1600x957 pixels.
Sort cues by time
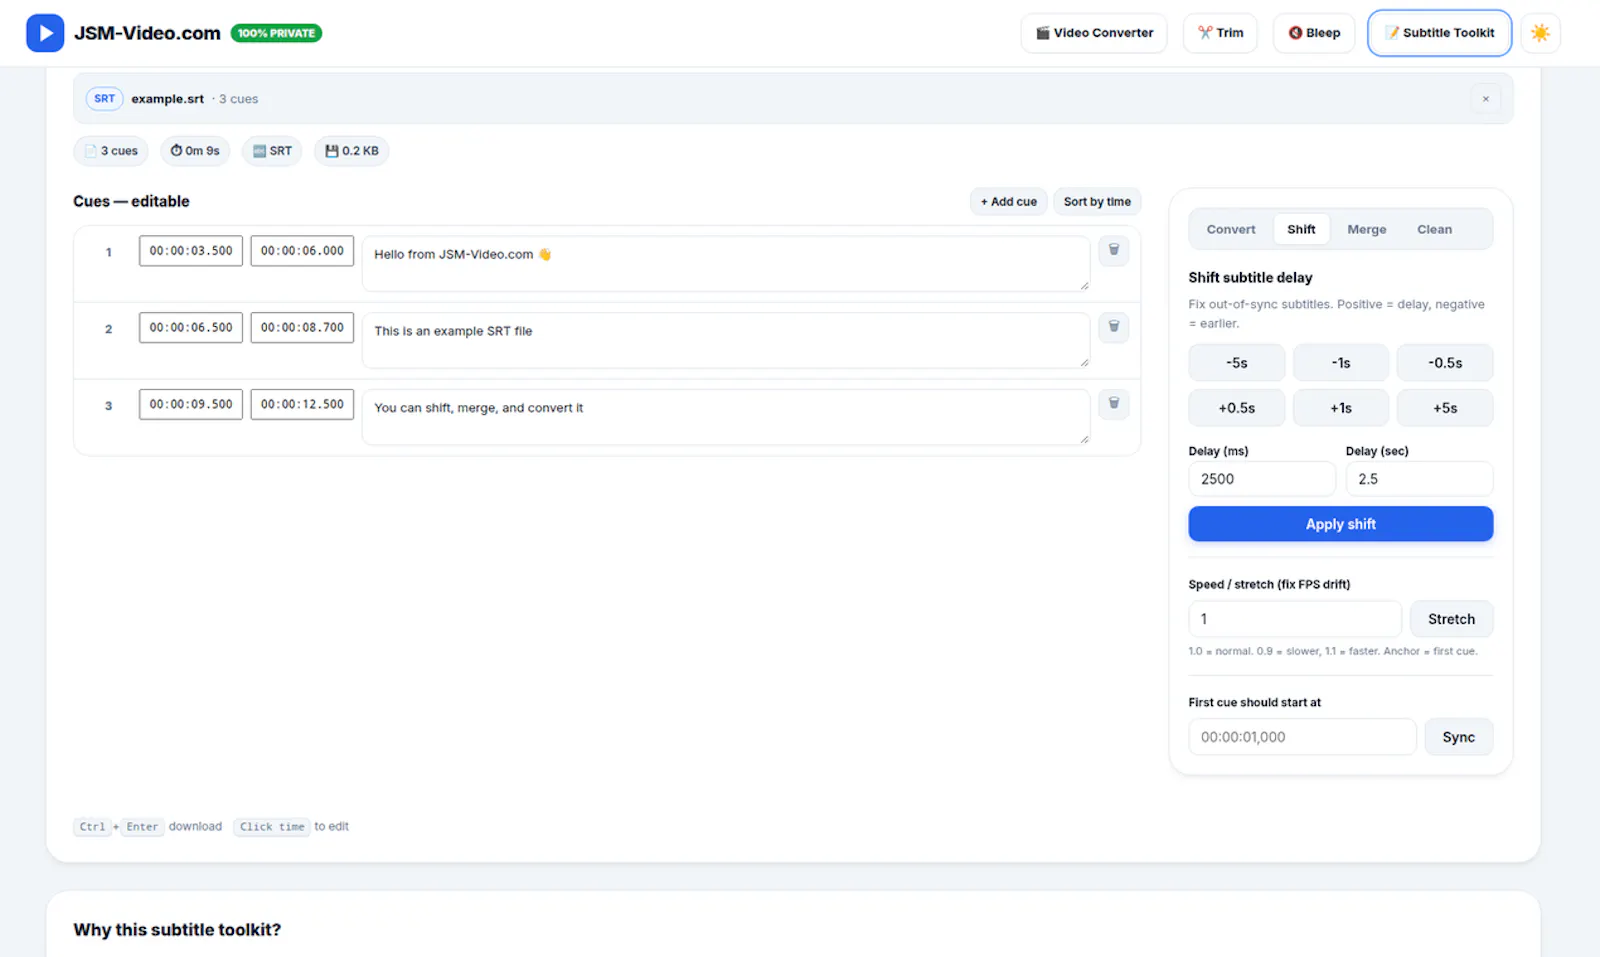1097,201
